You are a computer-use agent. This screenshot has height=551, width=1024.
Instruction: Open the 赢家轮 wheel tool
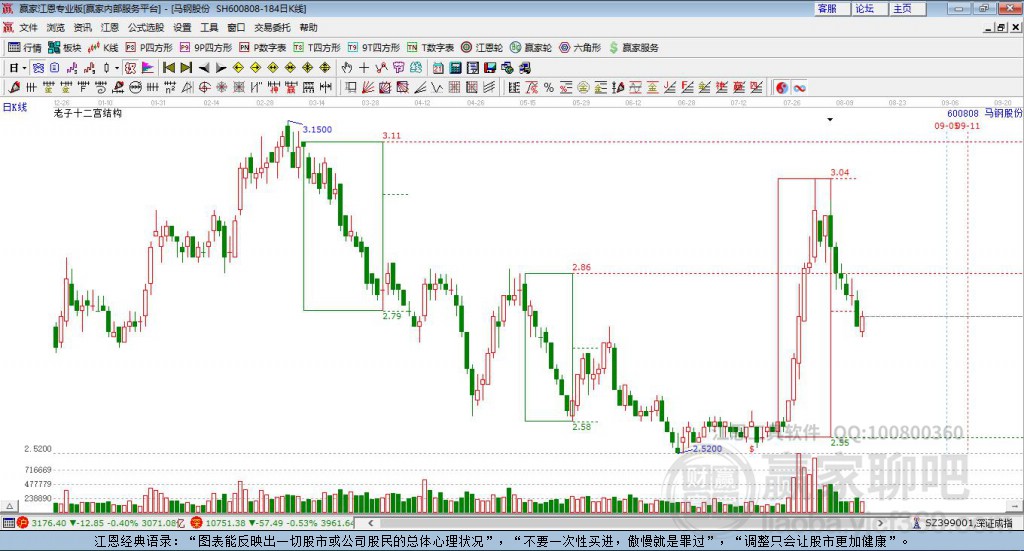coord(531,48)
